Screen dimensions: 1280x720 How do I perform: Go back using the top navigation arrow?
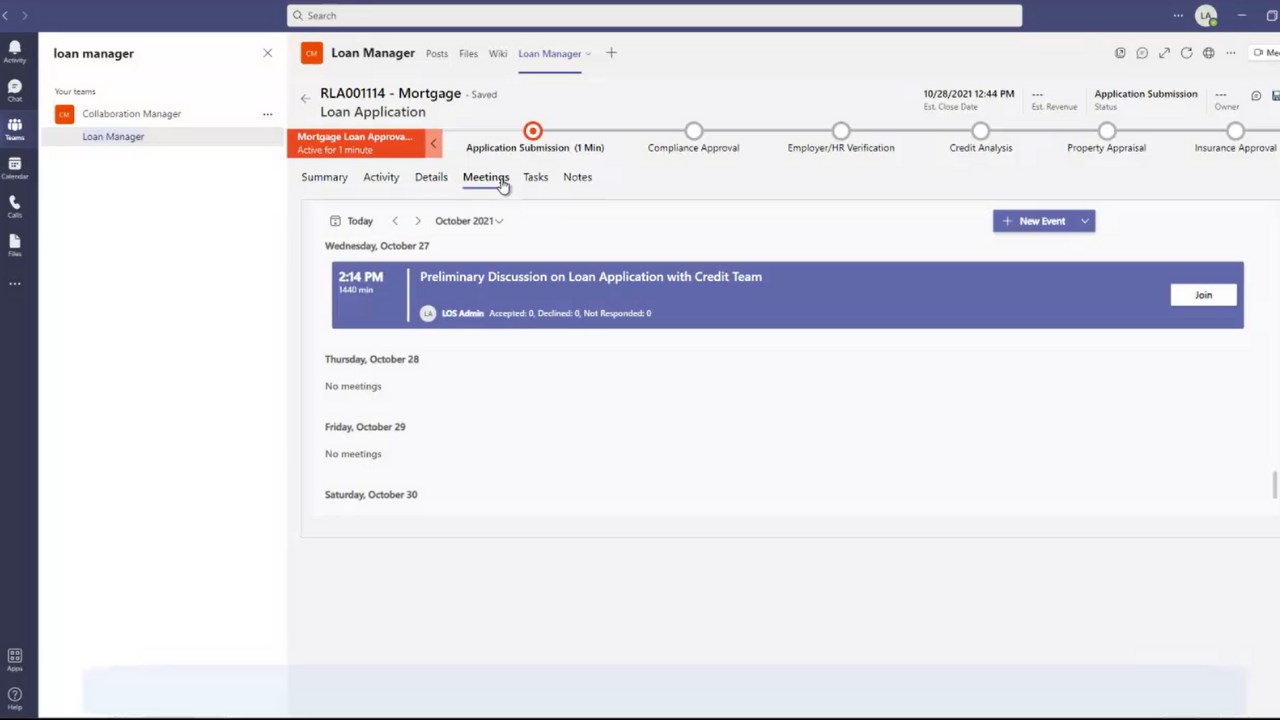coord(5,15)
